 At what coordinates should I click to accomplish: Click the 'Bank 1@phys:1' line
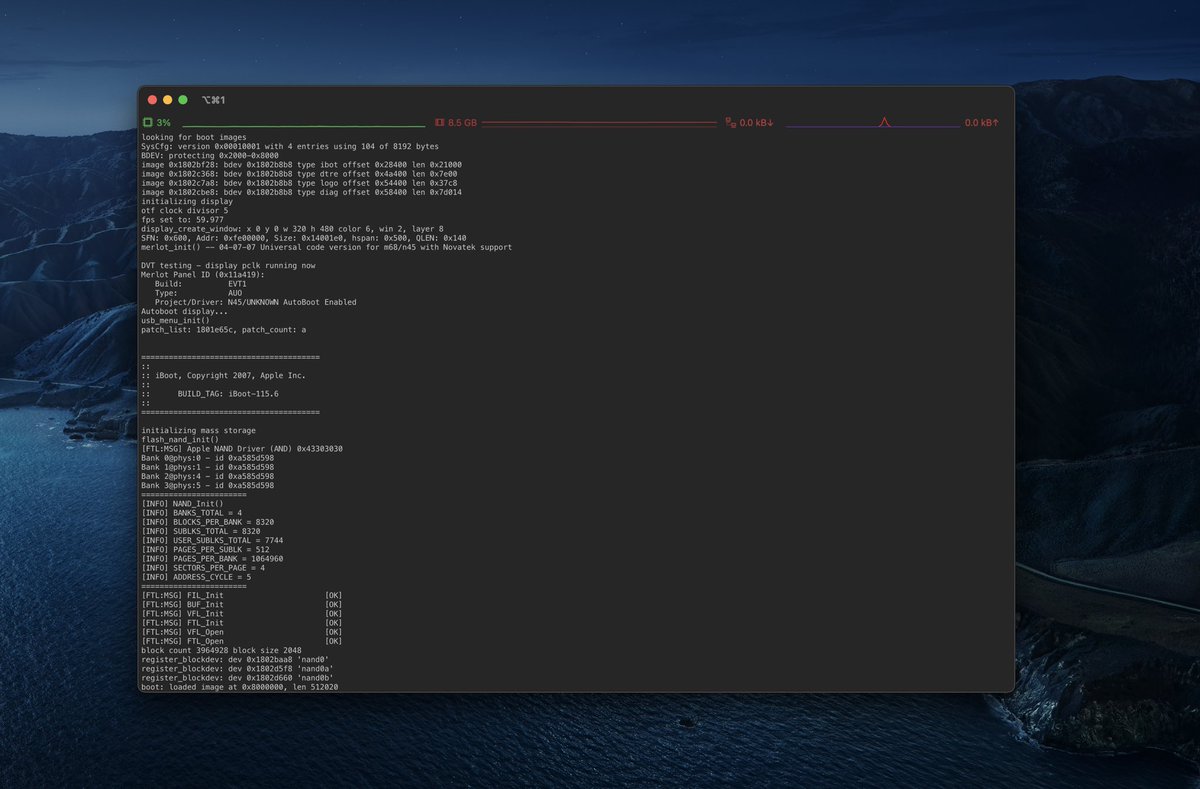208,466
